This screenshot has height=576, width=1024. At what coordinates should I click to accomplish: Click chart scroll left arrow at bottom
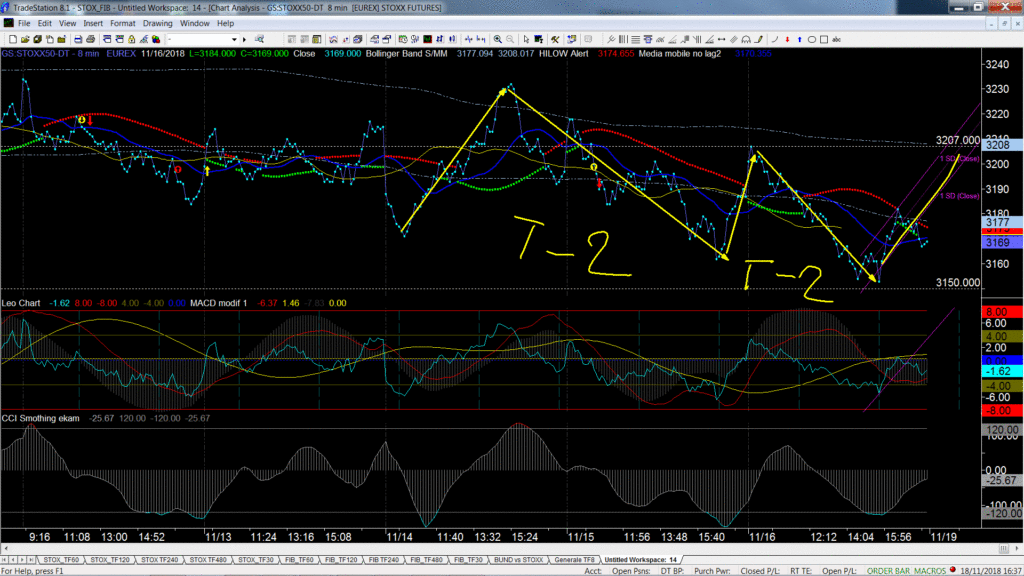pyautogui.click(x=6, y=549)
